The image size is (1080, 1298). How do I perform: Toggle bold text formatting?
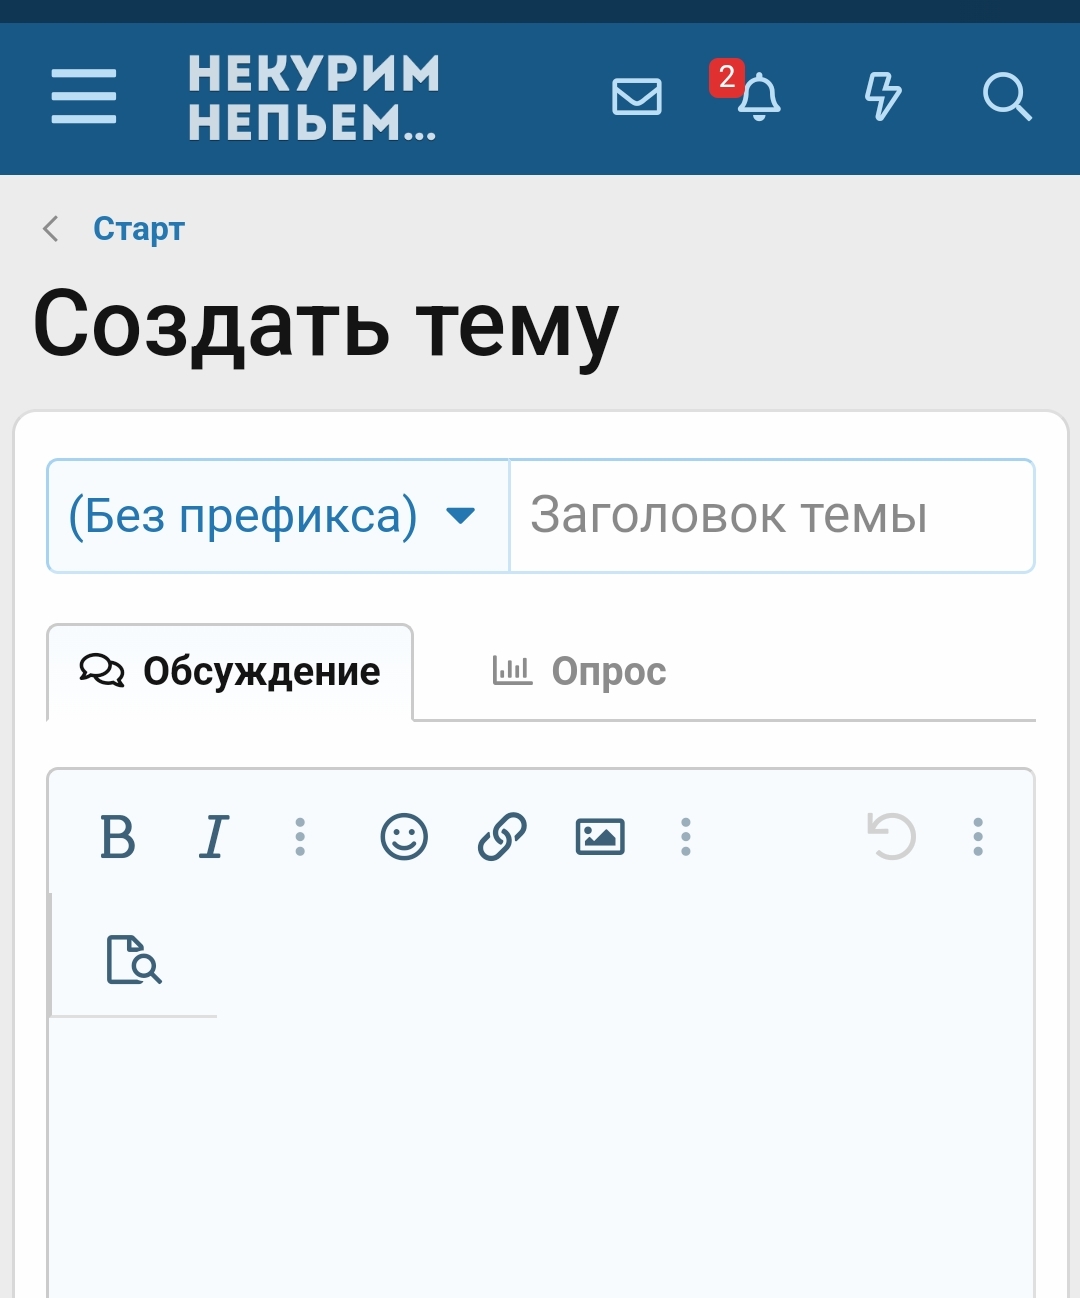pyautogui.click(x=118, y=837)
